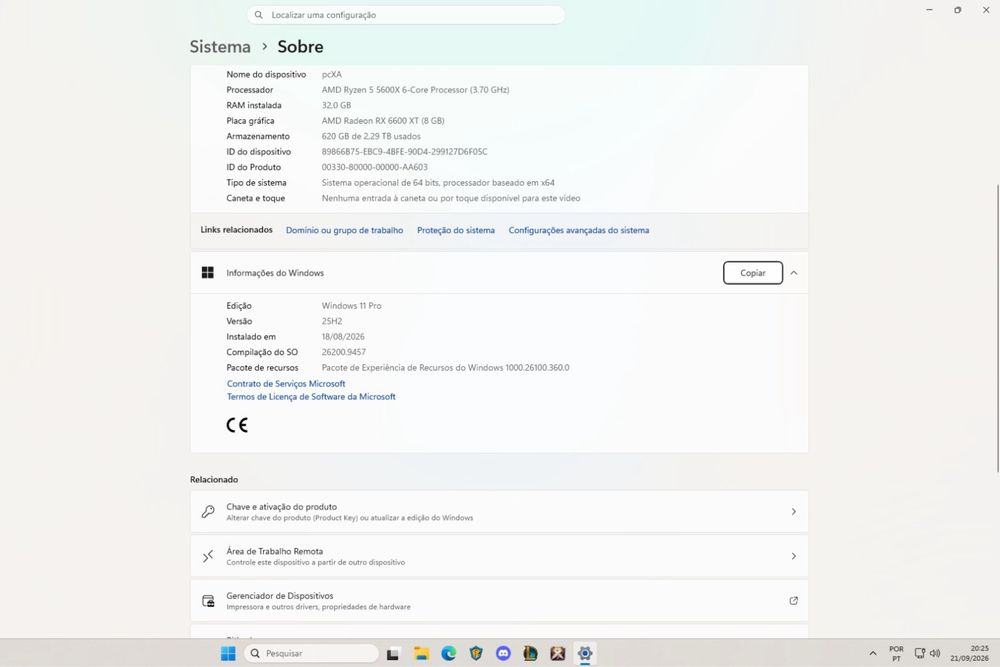Copy the Windows information with Copiar
This screenshot has height=667, width=1000.
tap(753, 273)
